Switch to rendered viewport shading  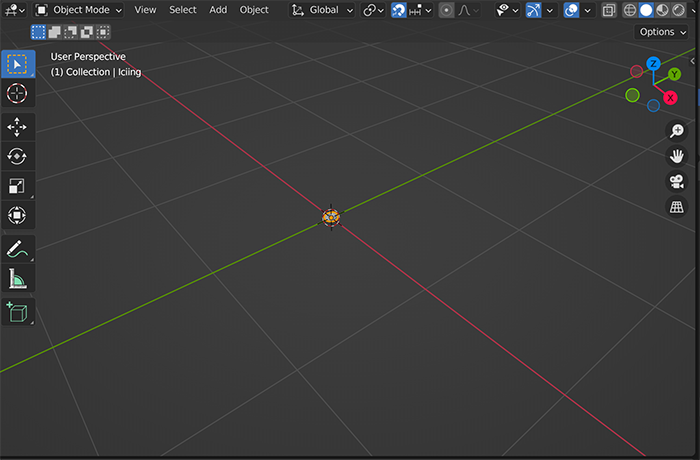coord(679,10)
